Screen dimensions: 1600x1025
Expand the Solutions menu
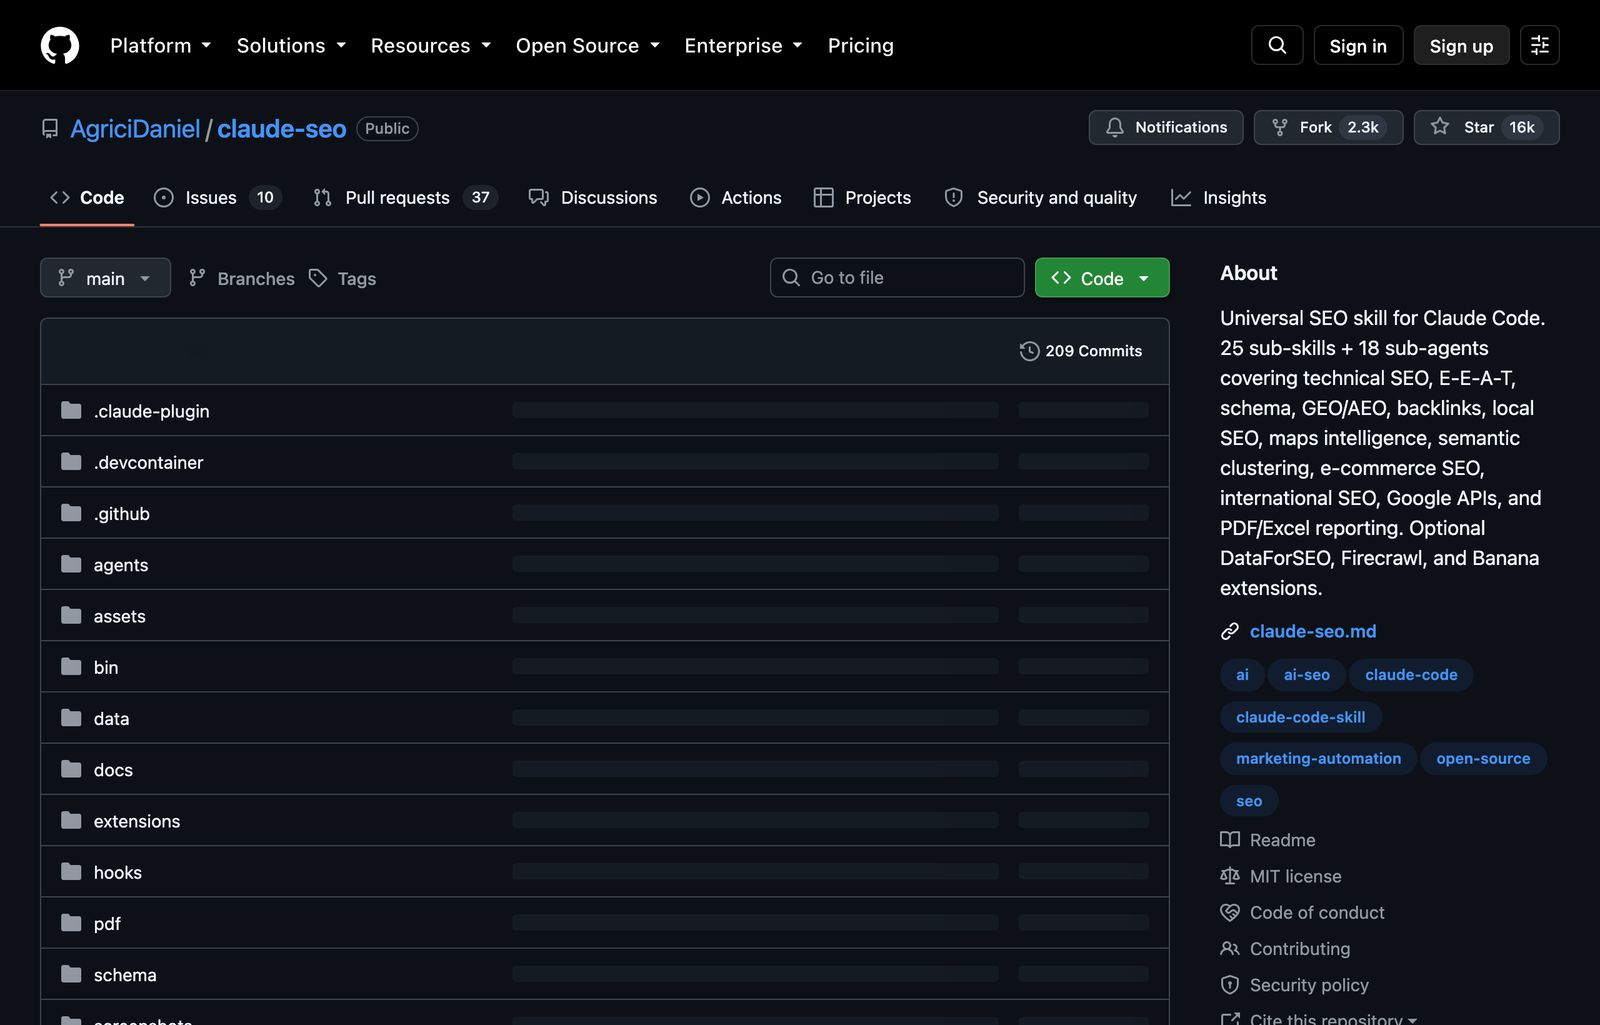(291, 45)
